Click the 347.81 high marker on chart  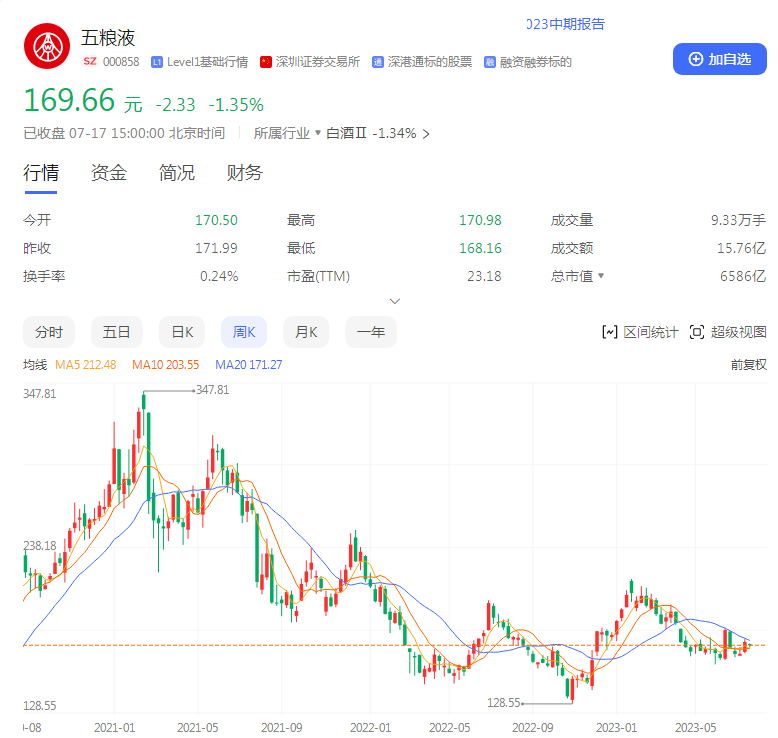[213, 390]
